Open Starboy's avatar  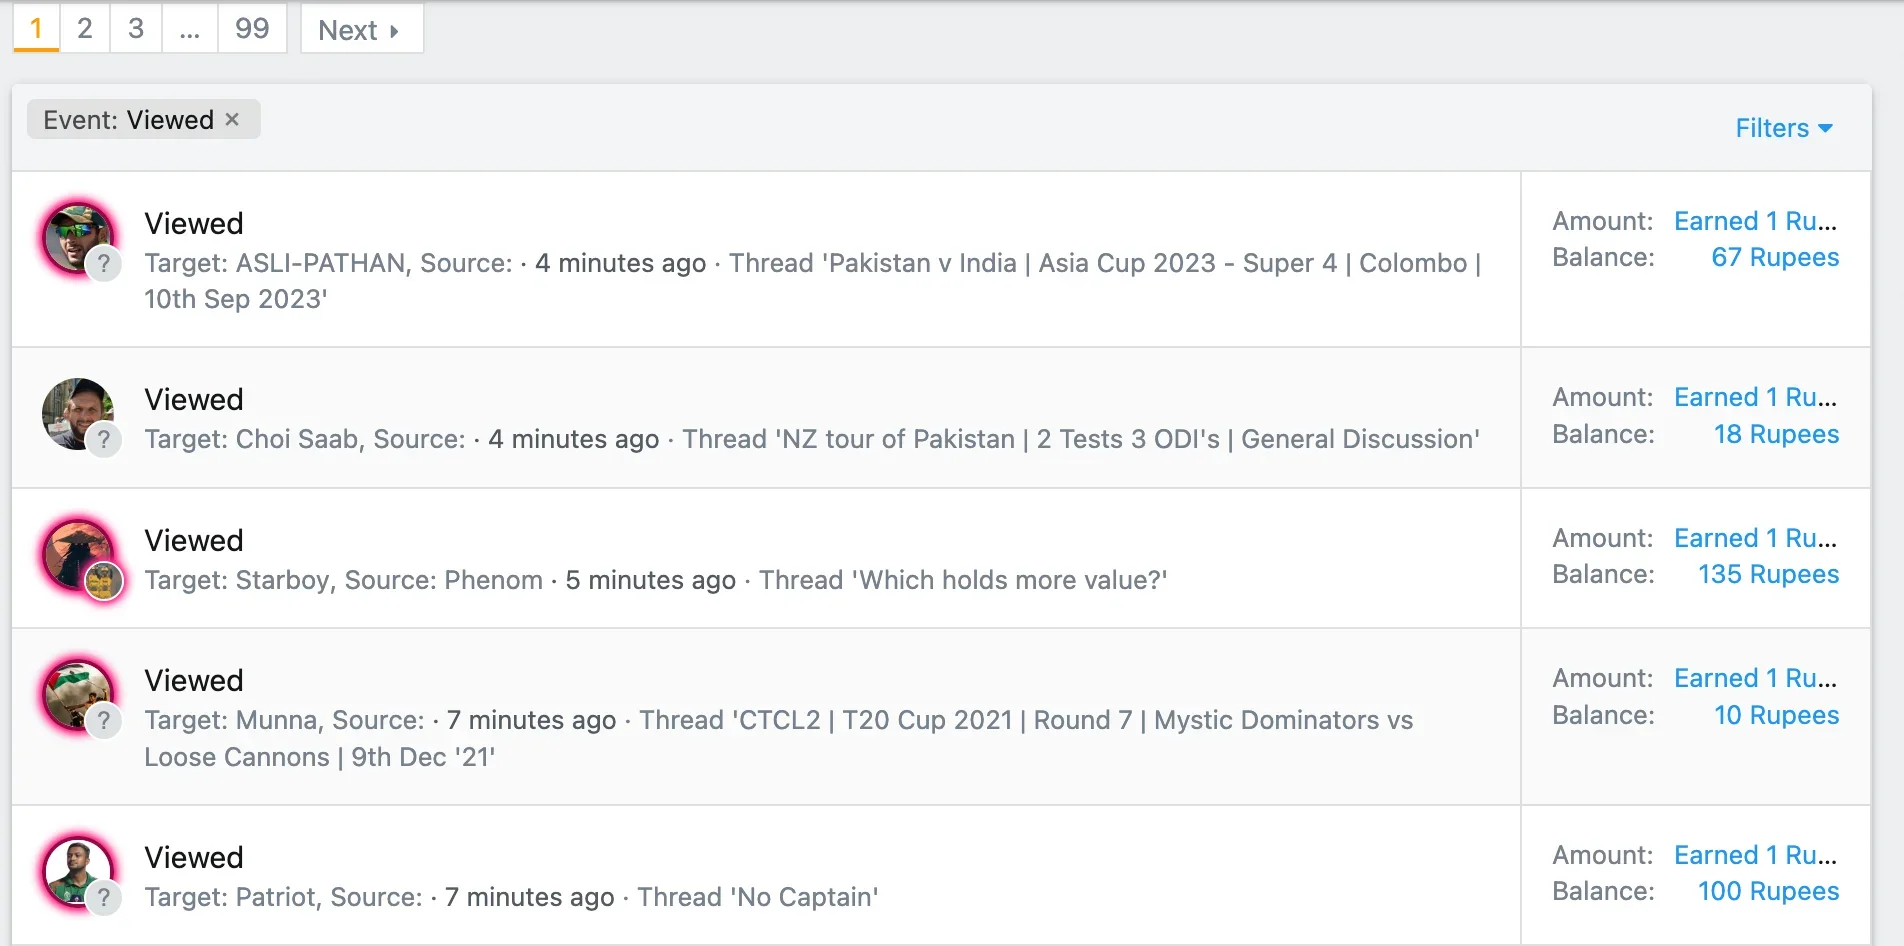(x=77, y=554)
